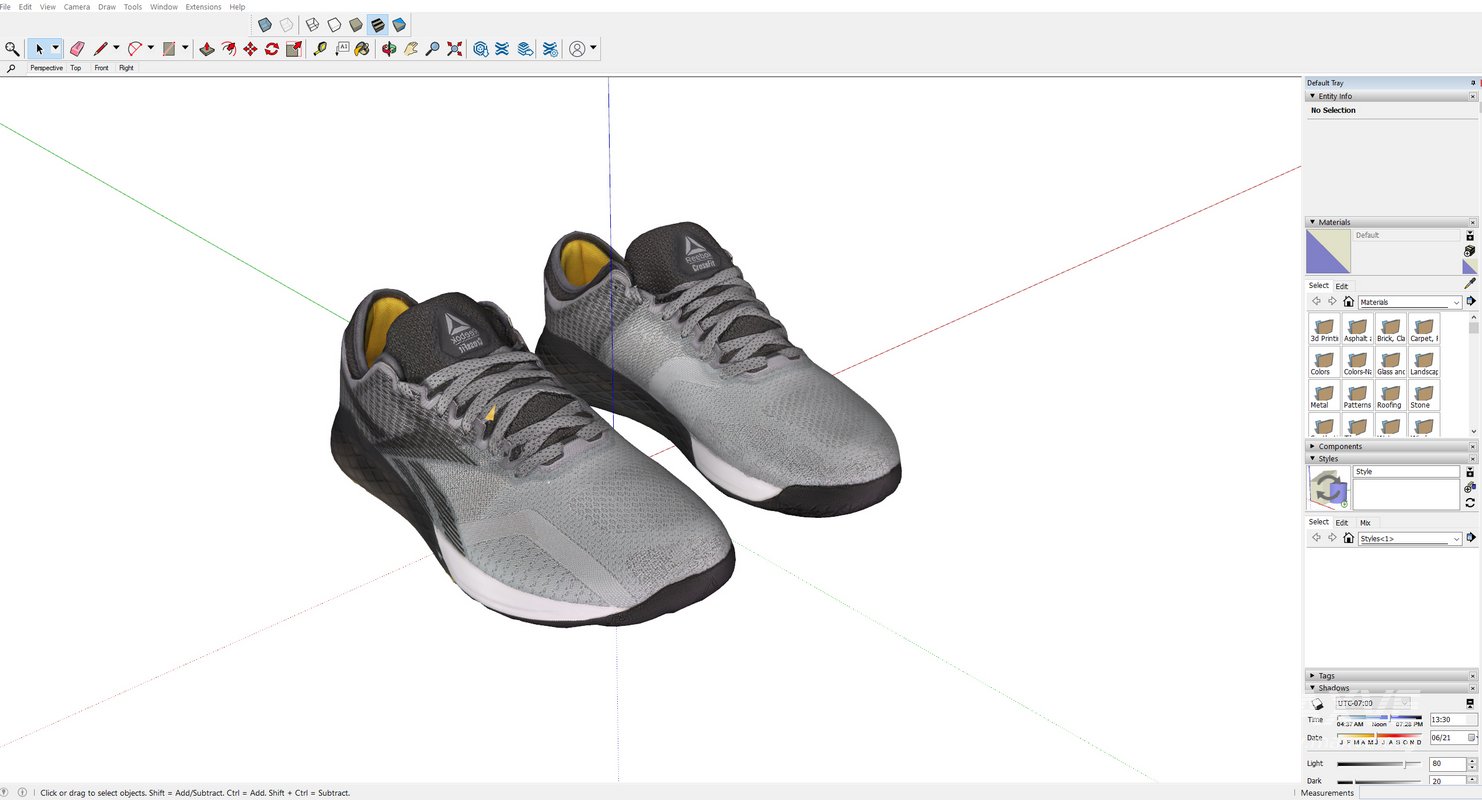Click Zoom Extents to frame the model
The width and height of the screenshot is (1482, 800).
[x=454, y=47]
